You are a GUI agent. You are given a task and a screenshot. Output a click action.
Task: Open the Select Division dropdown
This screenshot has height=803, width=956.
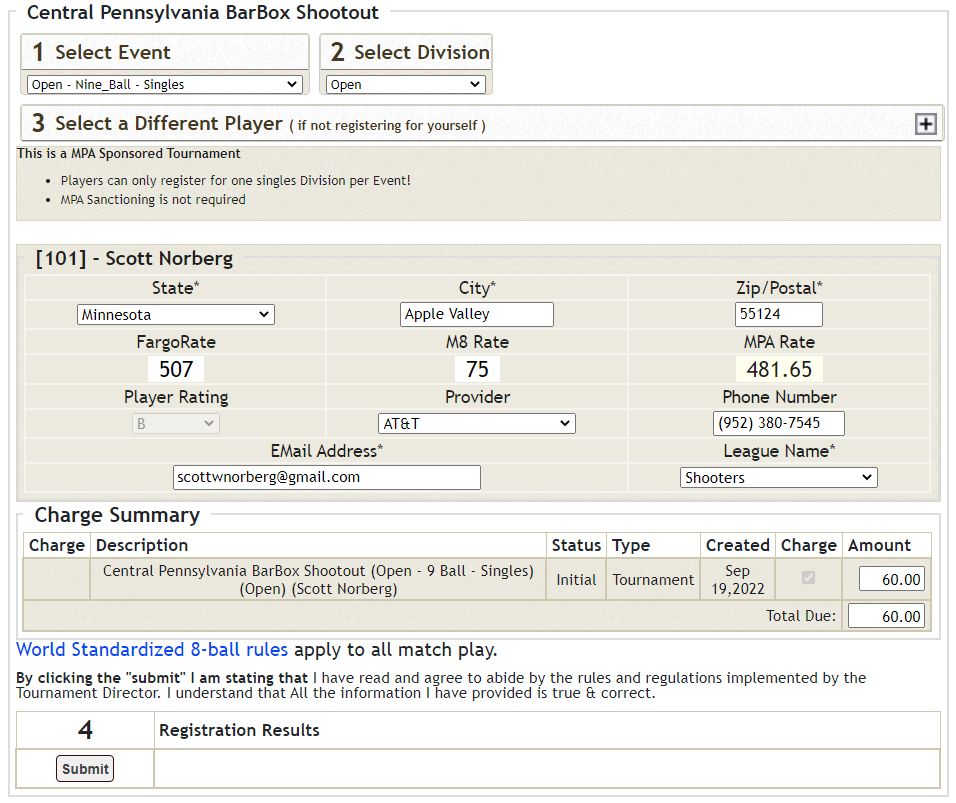pos(406,85)
